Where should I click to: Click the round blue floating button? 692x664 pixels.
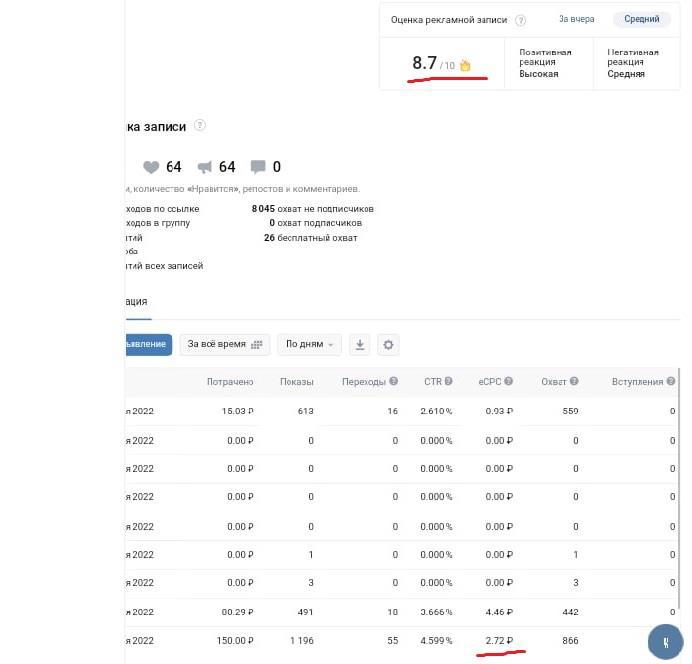[665, 642]
